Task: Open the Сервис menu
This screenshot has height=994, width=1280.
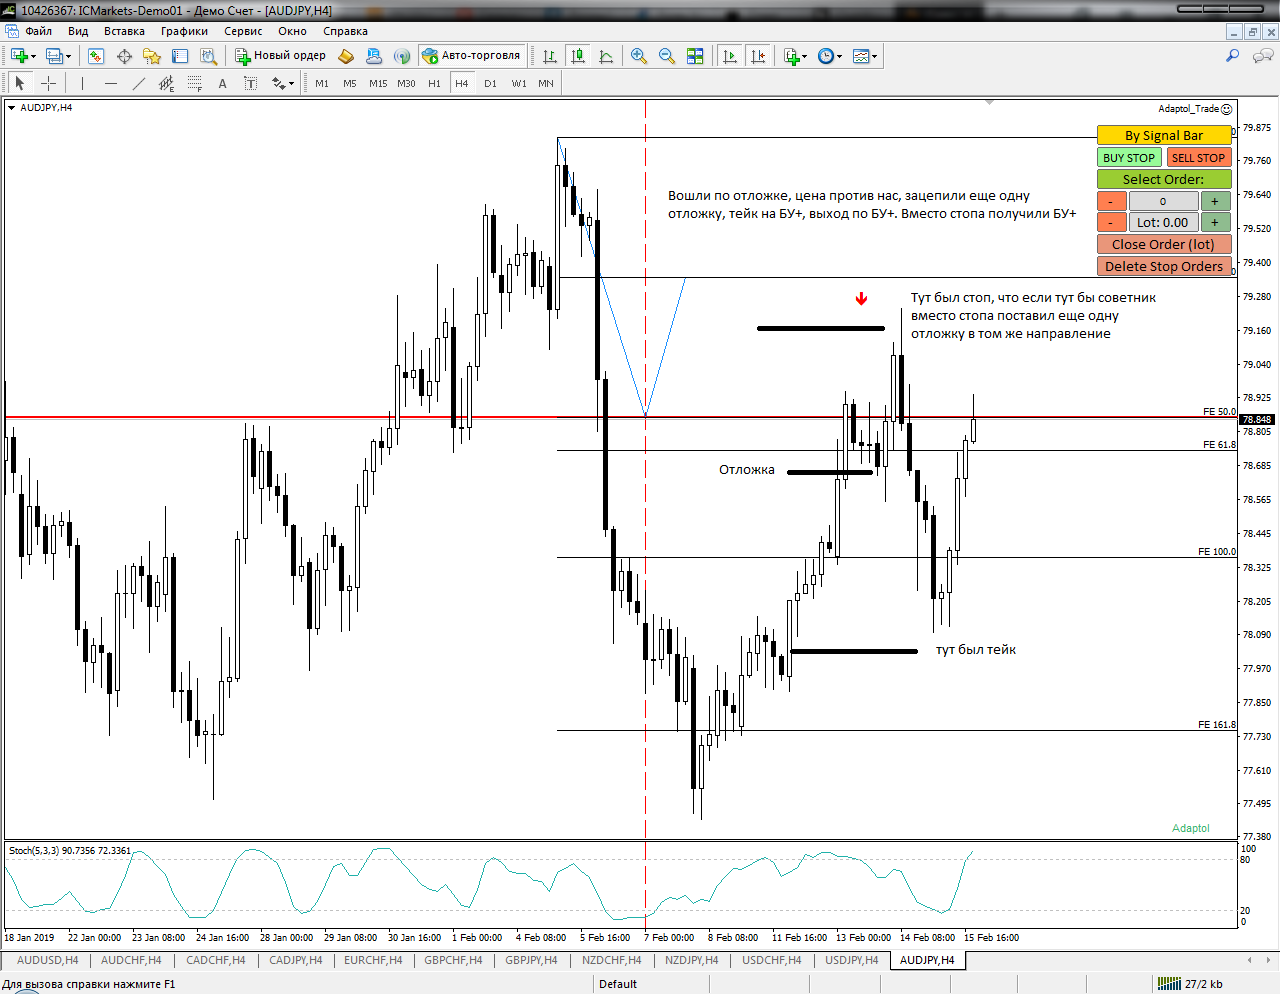Action: pos(243,31)
